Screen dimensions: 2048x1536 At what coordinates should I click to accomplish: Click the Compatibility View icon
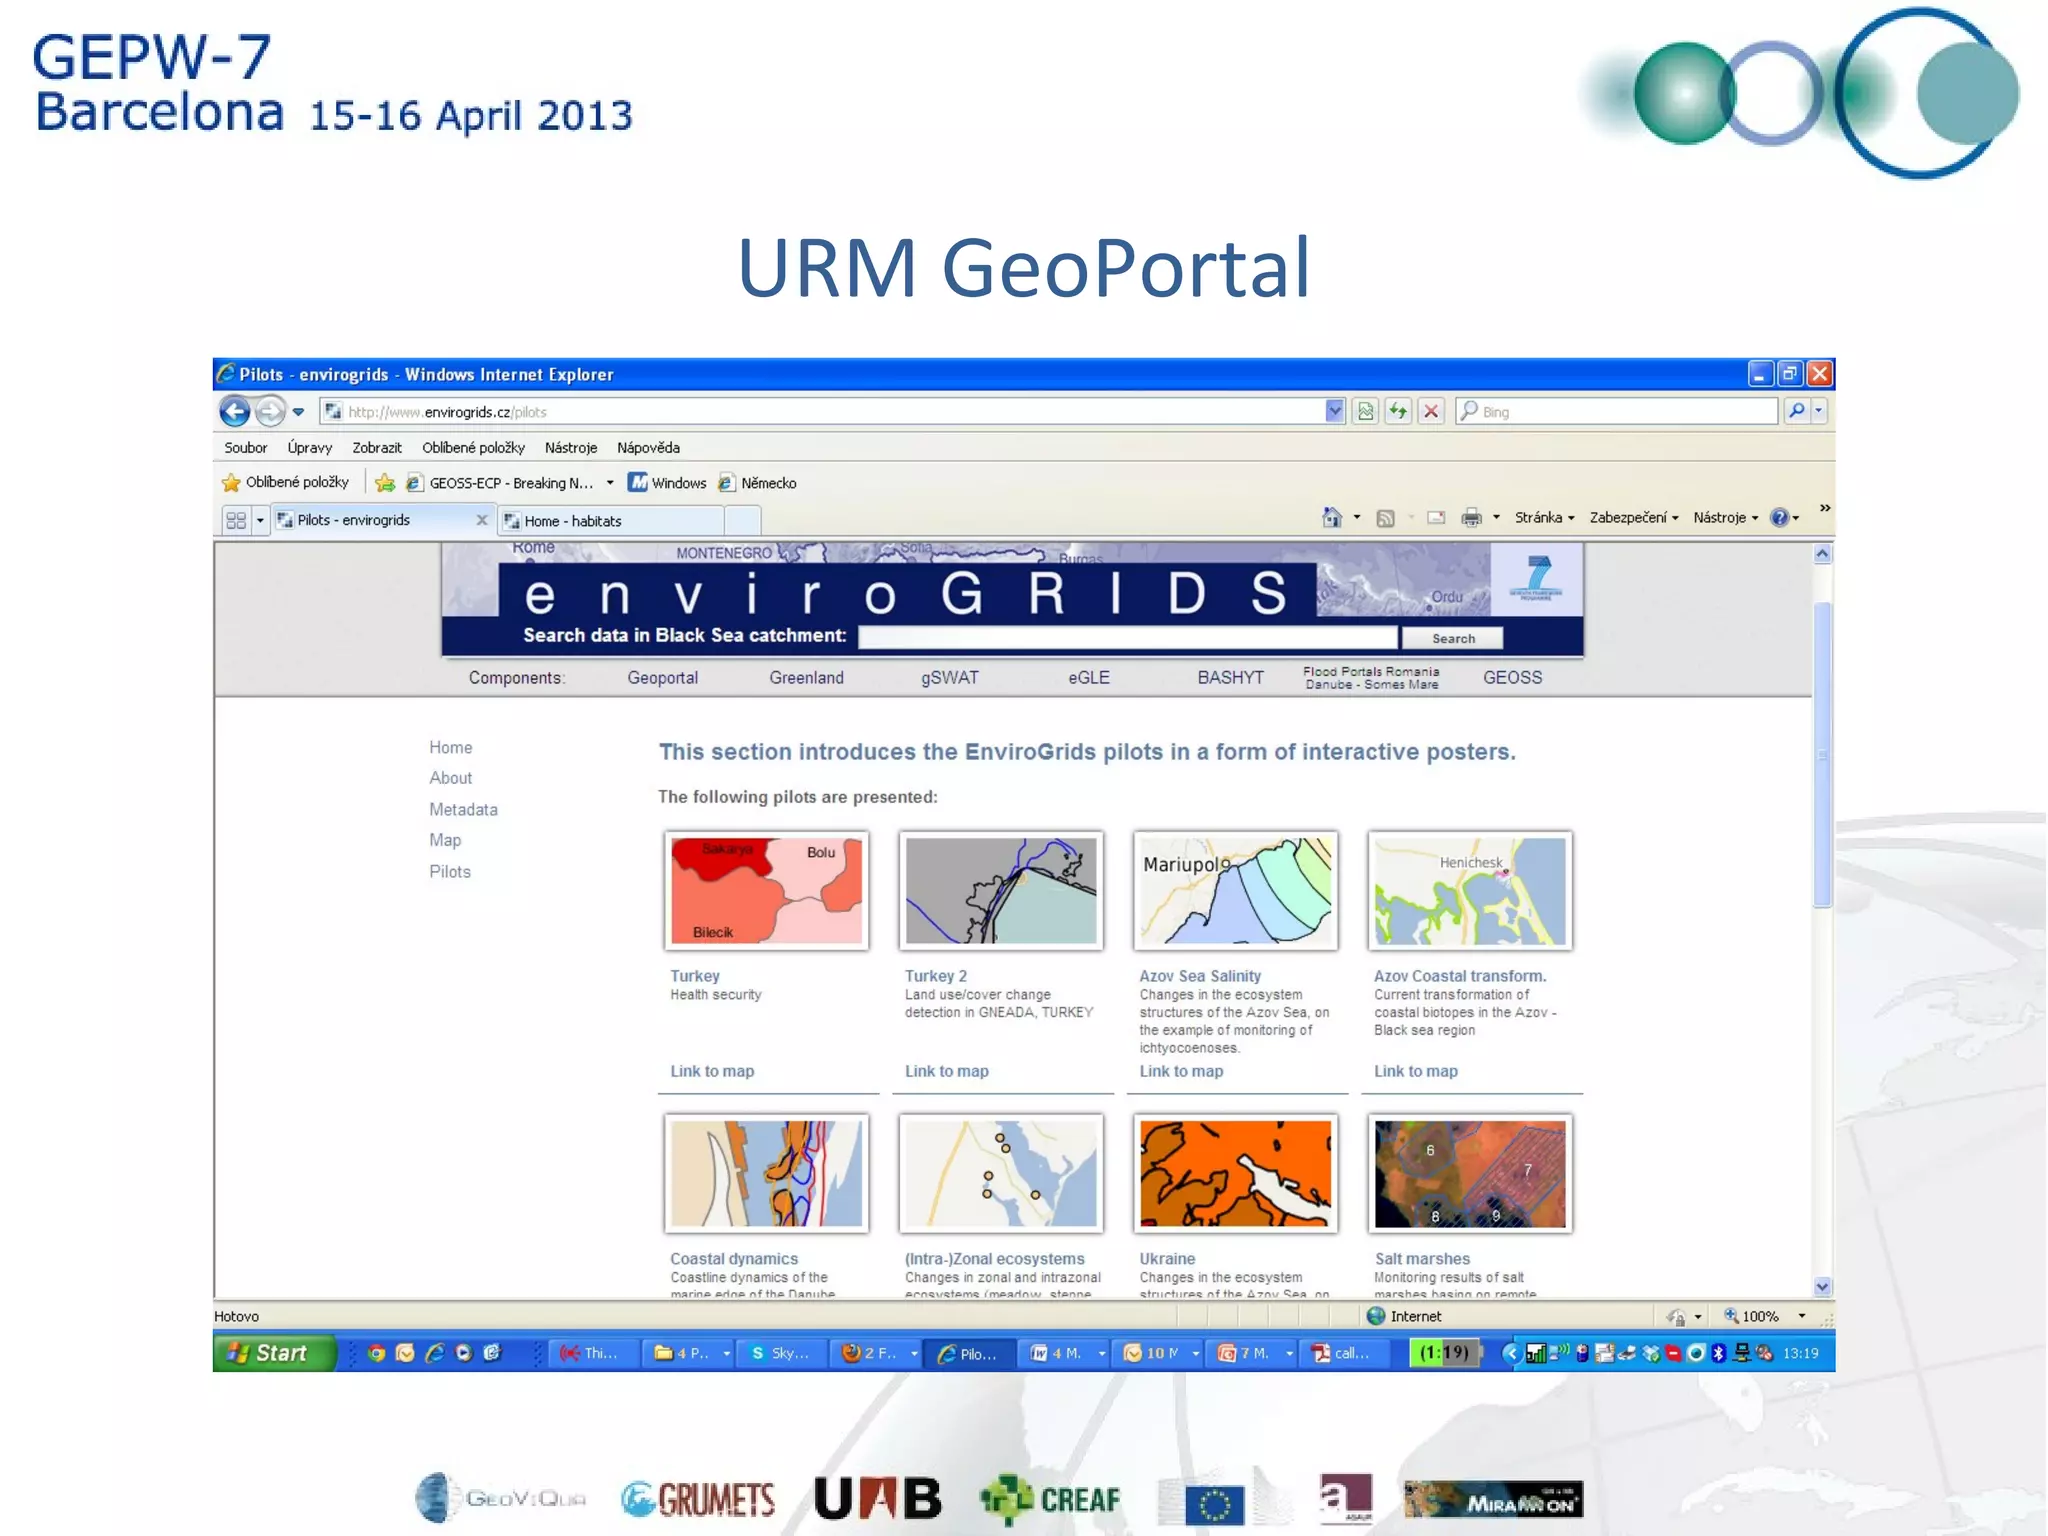tap(1365, 411)
